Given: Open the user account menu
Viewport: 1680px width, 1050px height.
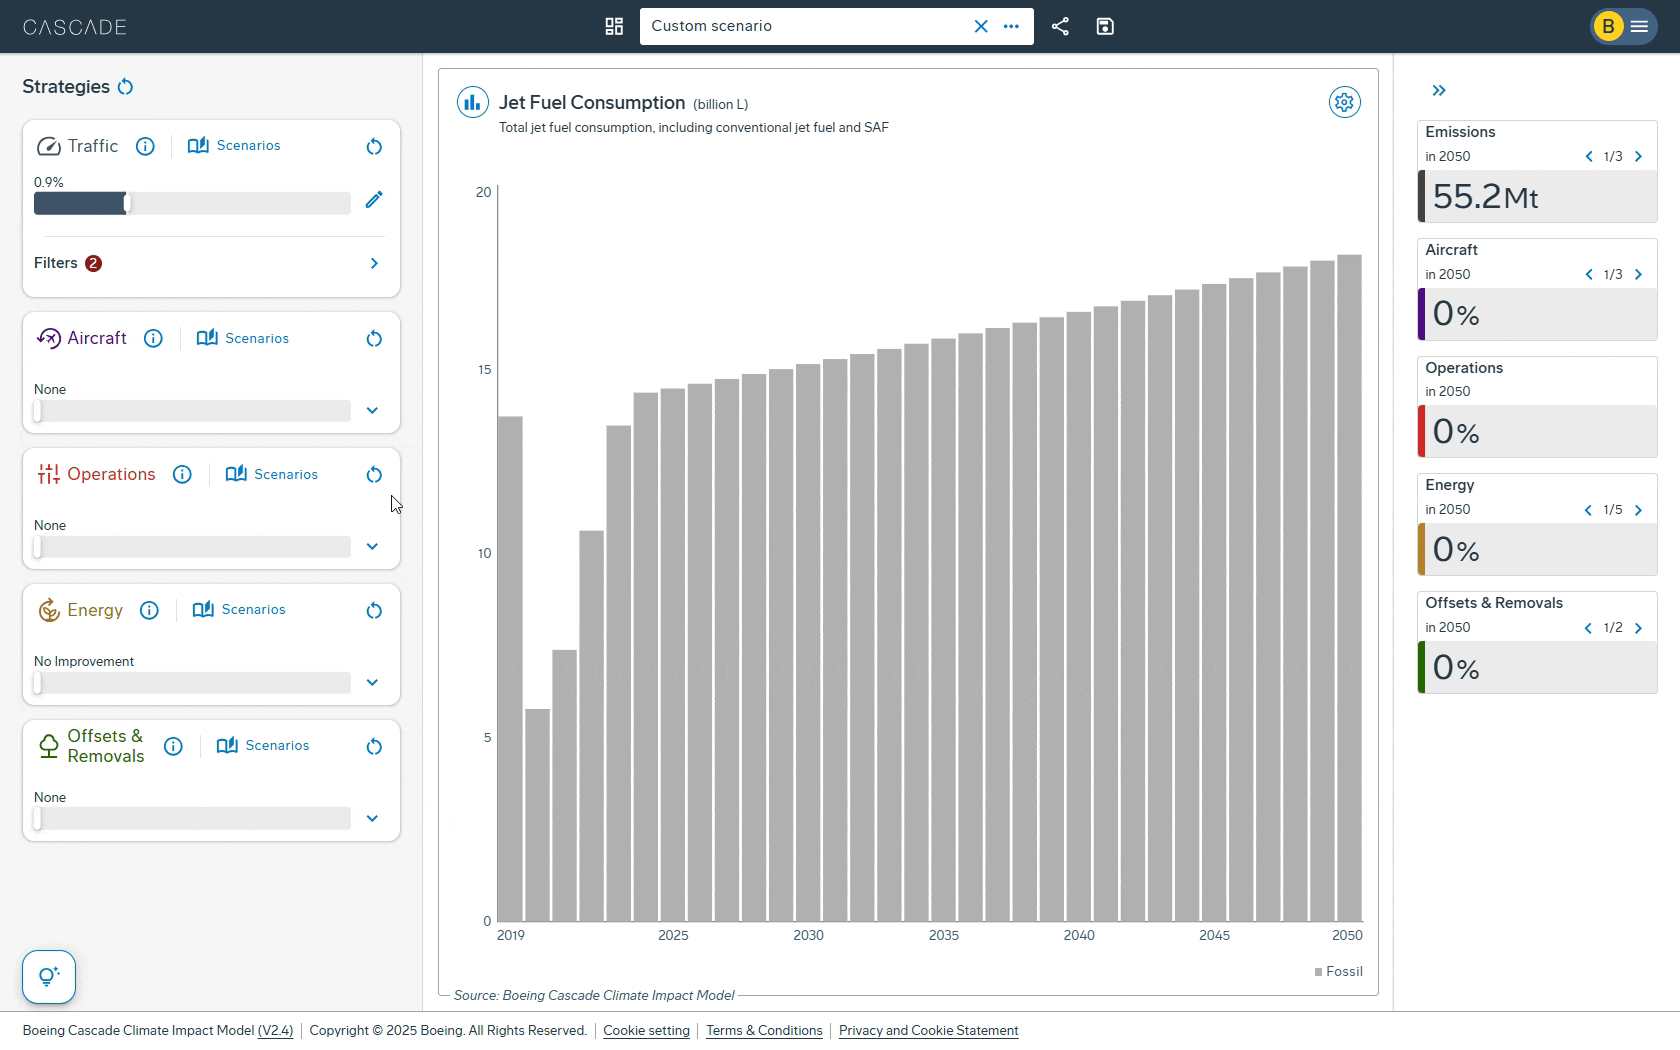Looking at the screenshot, I should coord(1623,27).
